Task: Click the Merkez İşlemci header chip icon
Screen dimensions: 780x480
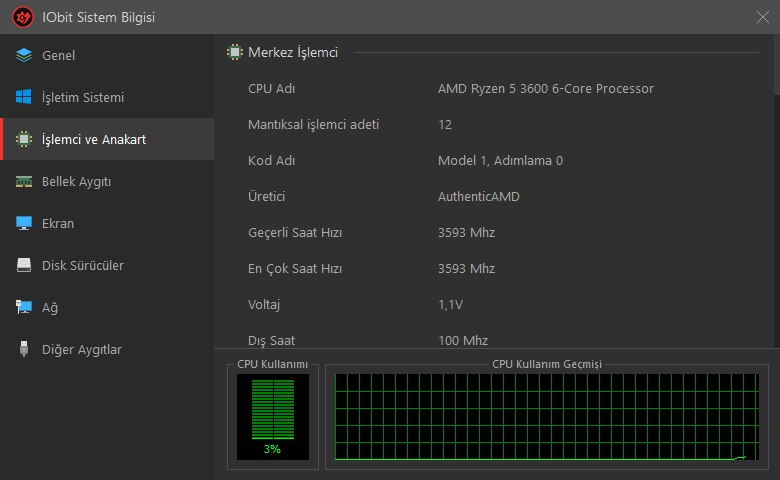Action: pyautogui.click(x=234, y=52)
